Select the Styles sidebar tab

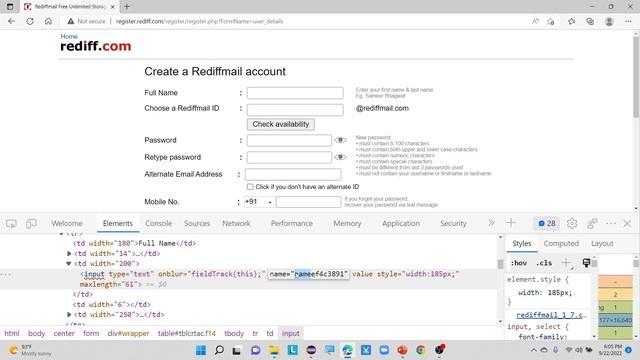click(522, 243)
